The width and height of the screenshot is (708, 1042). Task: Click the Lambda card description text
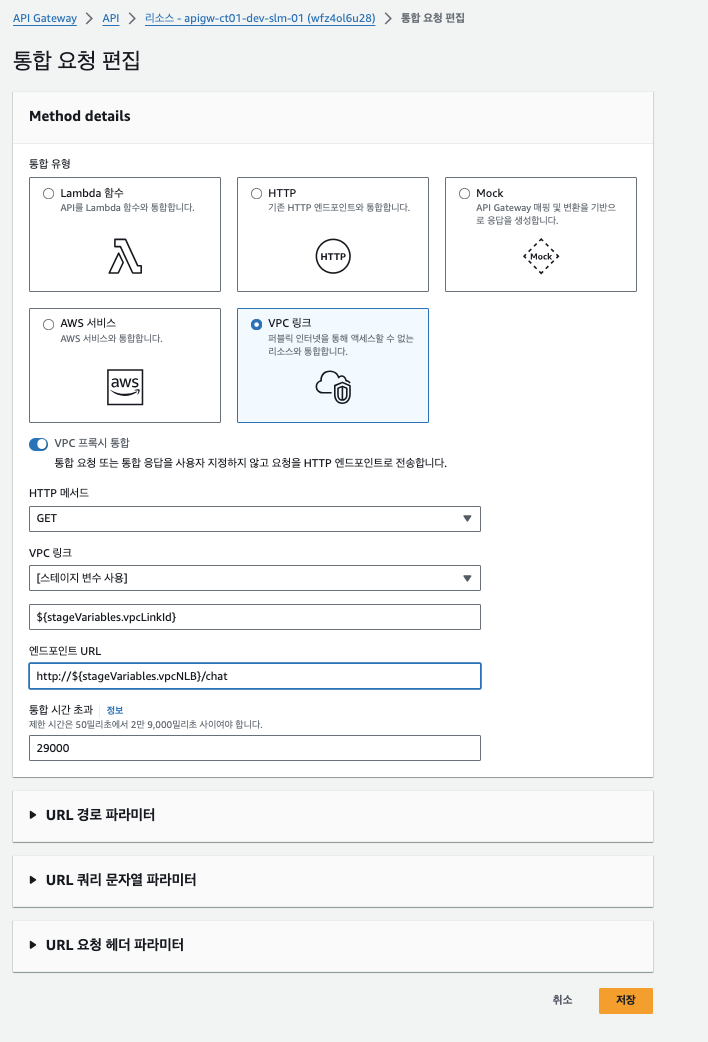coord(128,207)
